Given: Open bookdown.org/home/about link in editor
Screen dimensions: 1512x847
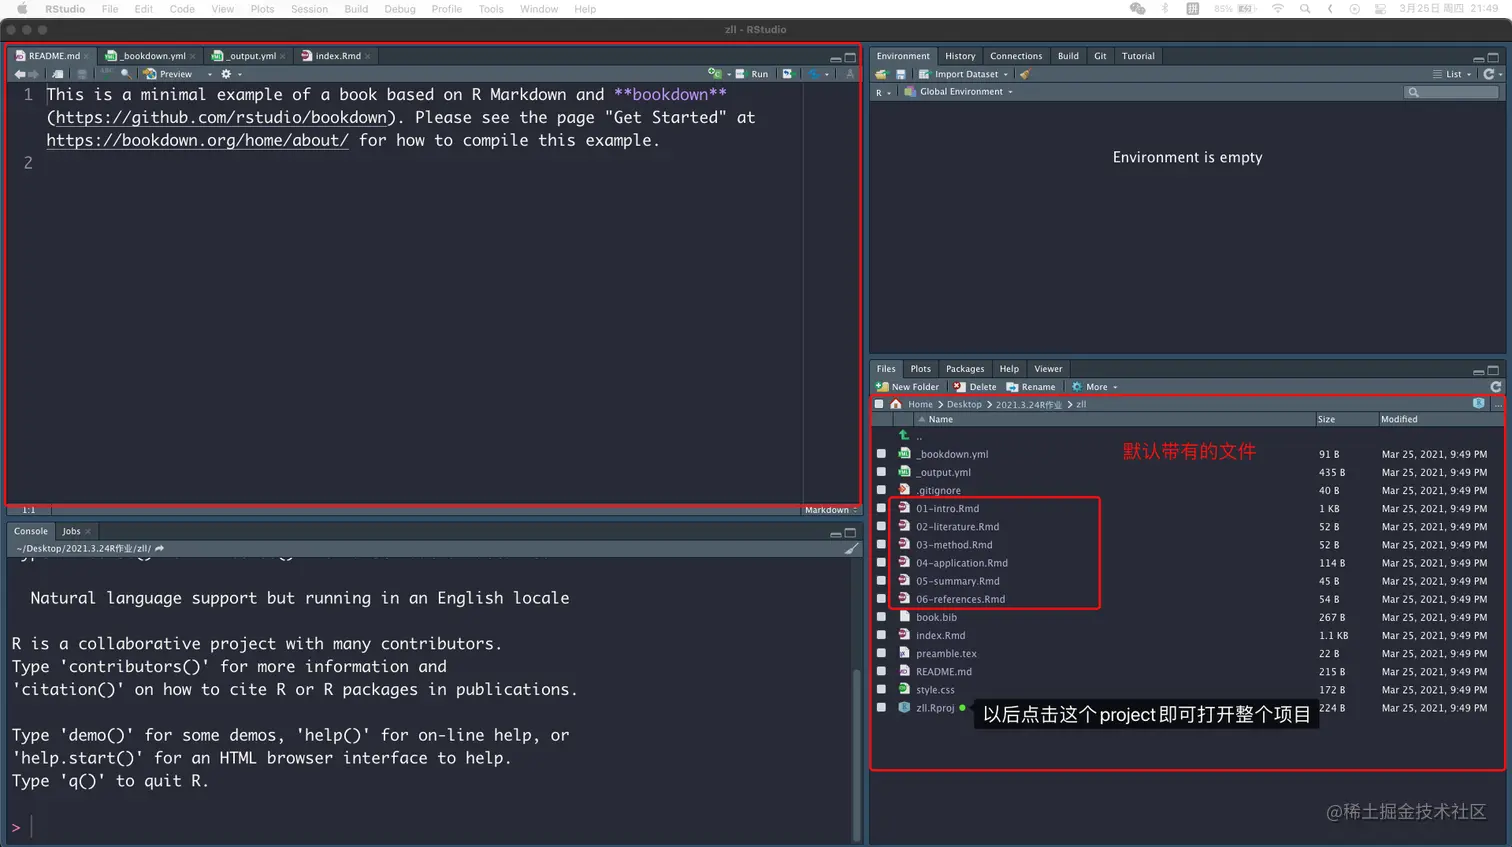Looking at the screenshot, I should [198, 140].
